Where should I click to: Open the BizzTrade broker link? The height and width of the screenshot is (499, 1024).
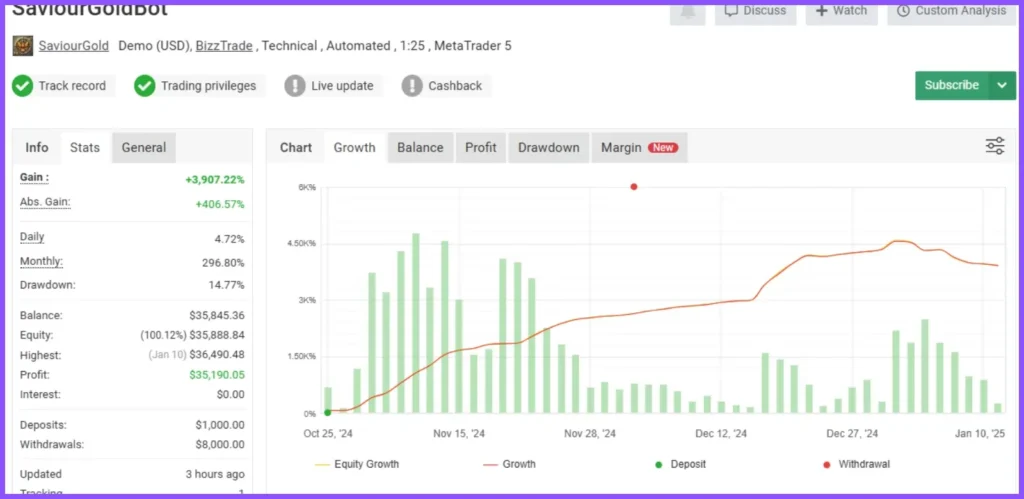tap(223, 46)
